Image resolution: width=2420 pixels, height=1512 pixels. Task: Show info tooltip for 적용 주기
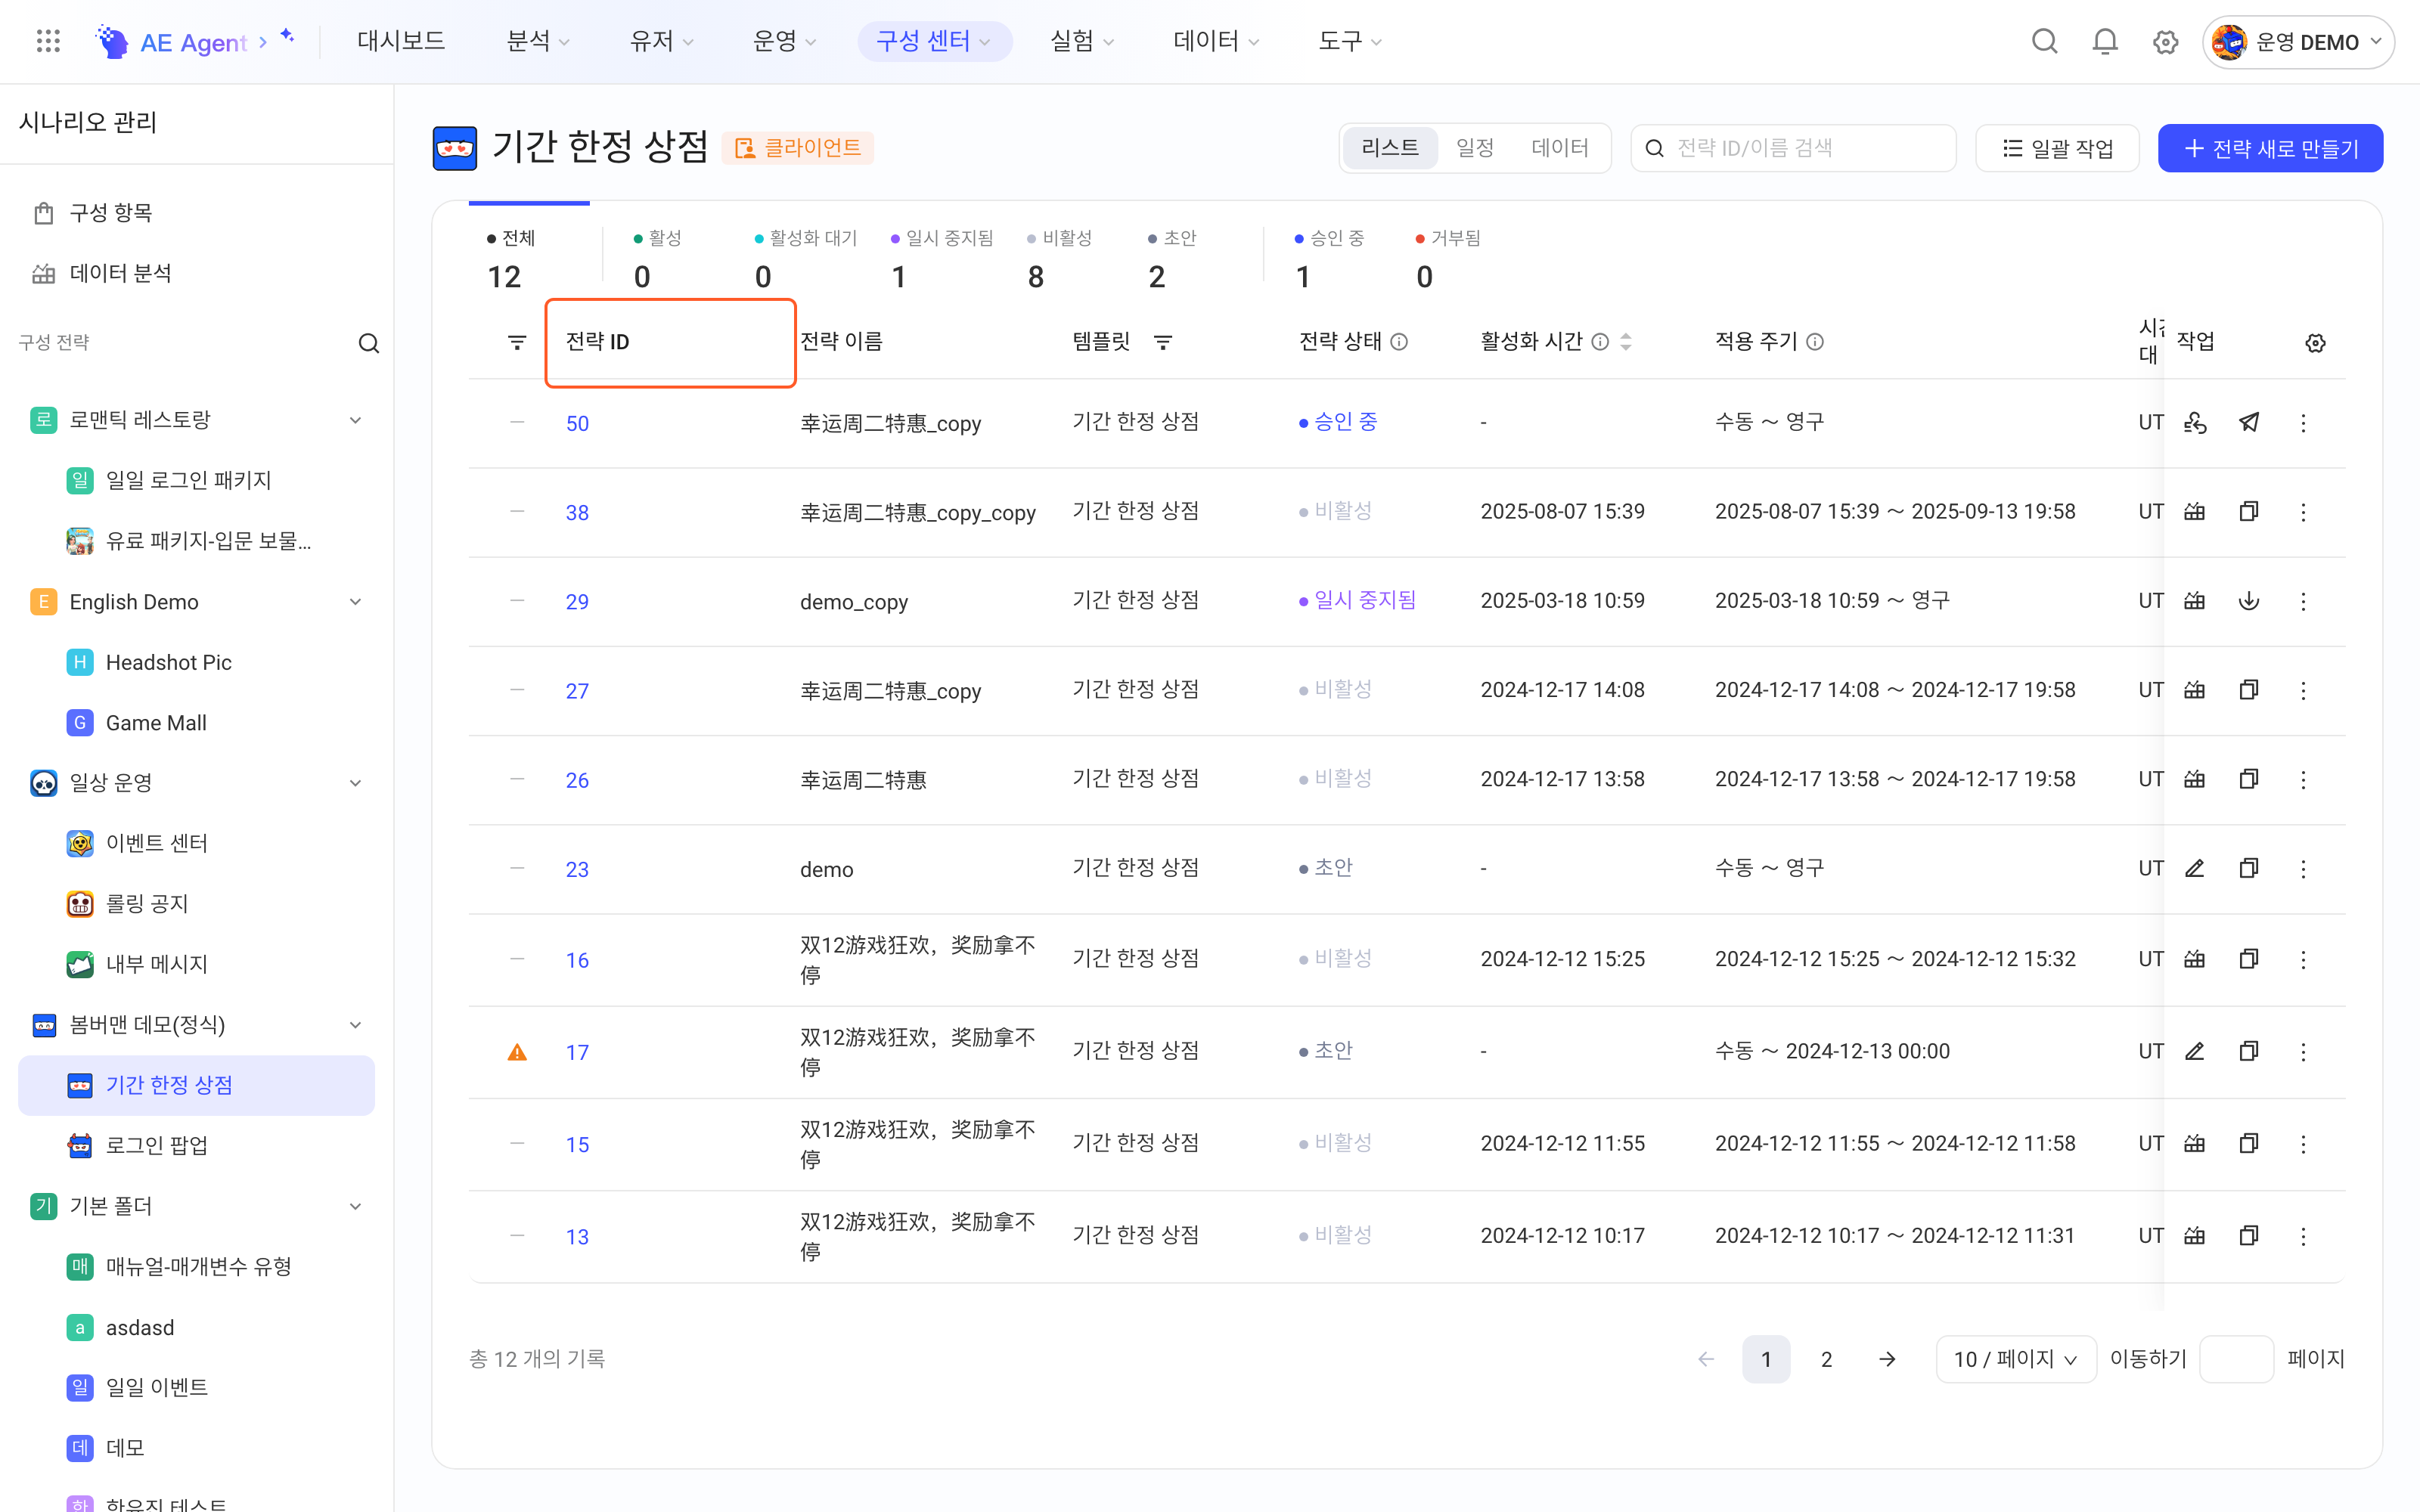1814,342
